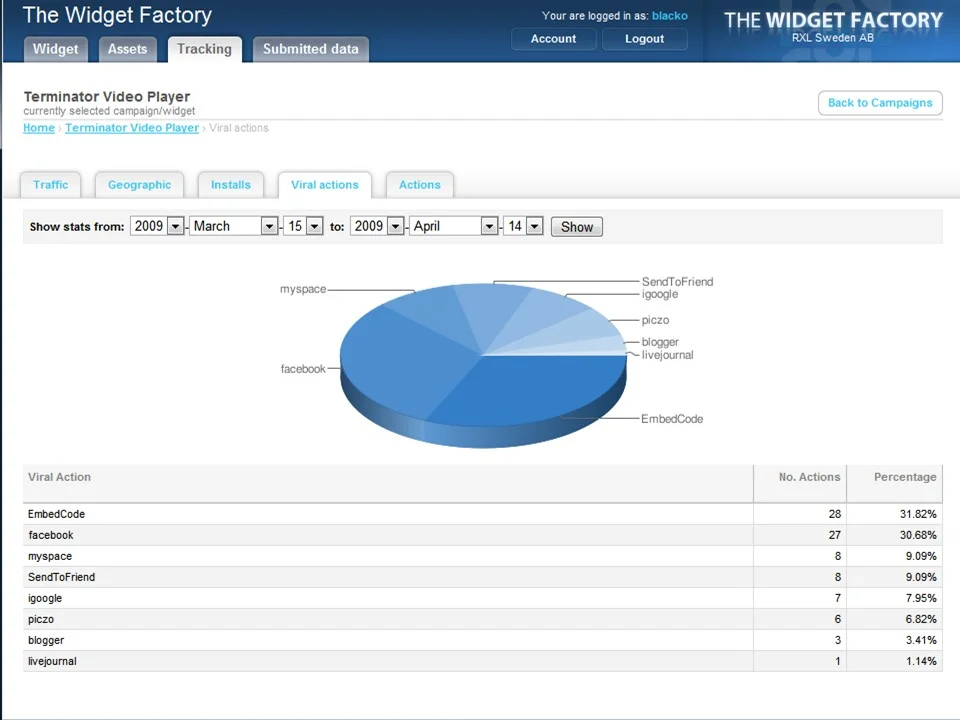The height and width of the screenshot is (720, 960).
Task: Select the SendToFriend table row name
Action: (x=61, y=577)
